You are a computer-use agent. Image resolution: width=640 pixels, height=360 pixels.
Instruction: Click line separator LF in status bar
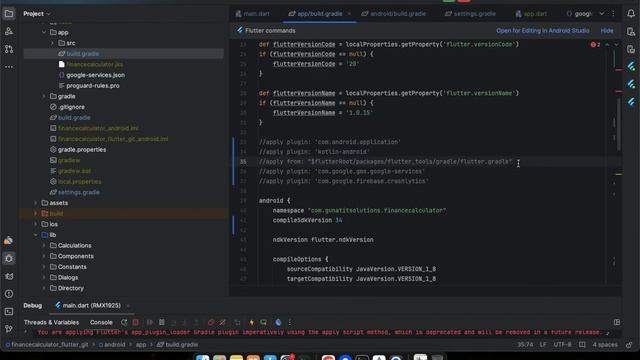click(x=543, y=345)
